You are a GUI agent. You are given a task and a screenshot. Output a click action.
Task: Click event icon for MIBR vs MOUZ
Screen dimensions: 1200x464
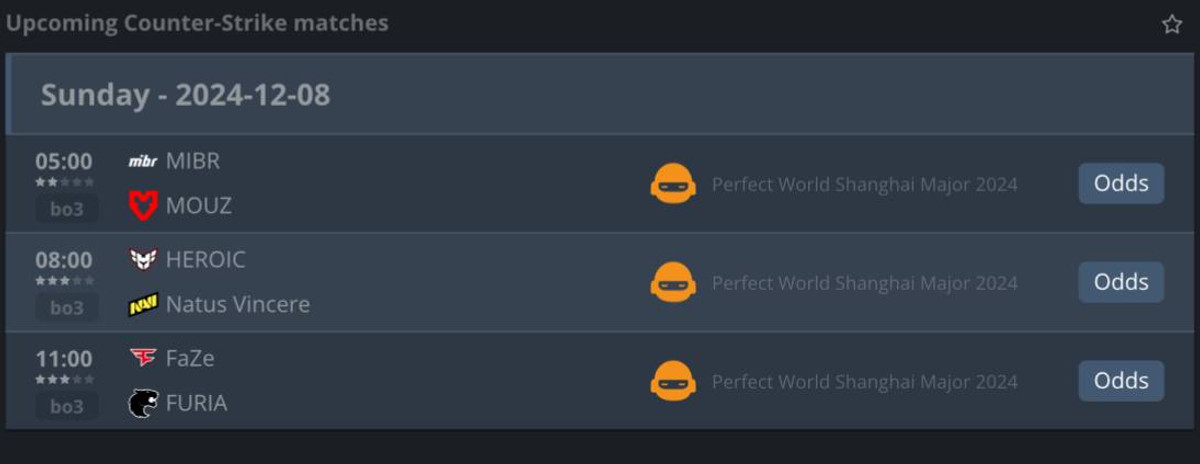tap(673, 184)
